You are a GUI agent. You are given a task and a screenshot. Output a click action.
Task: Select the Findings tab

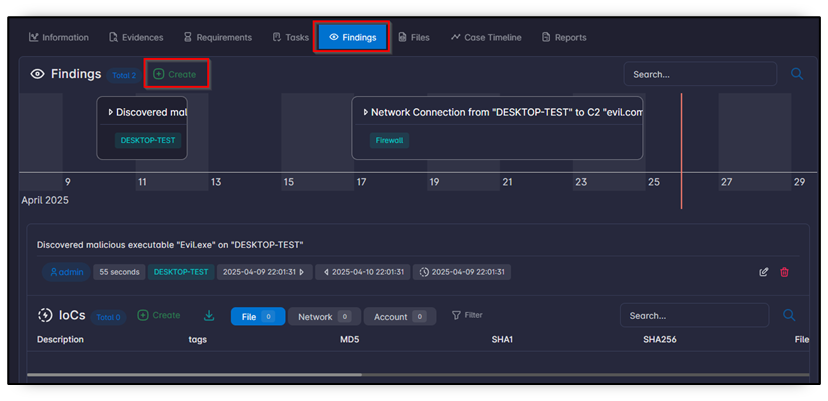(352, 38)
